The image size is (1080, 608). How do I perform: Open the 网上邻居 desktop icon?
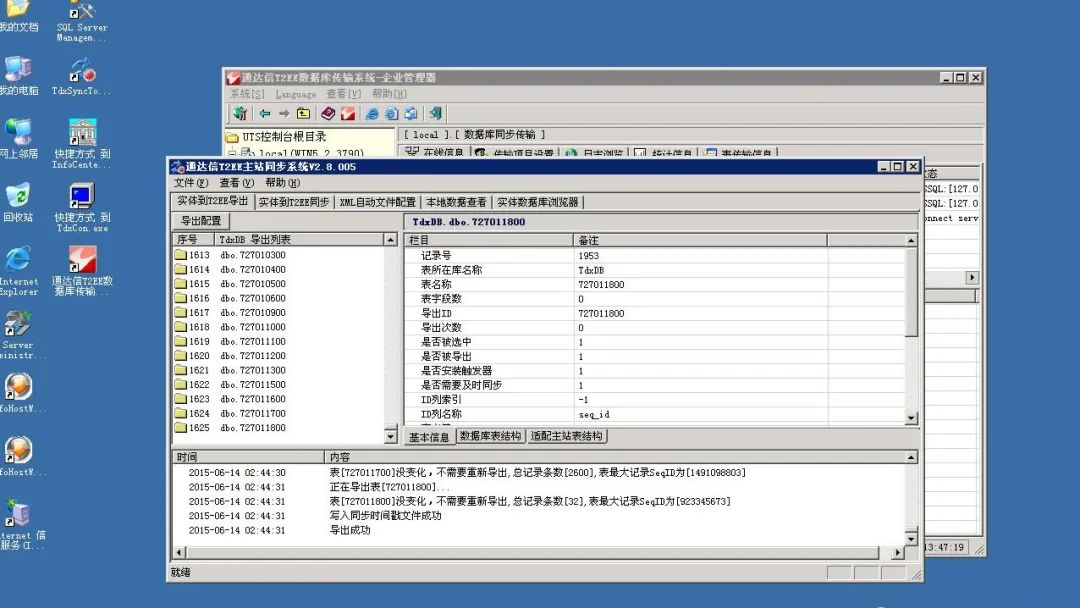(x=19, y=138)
